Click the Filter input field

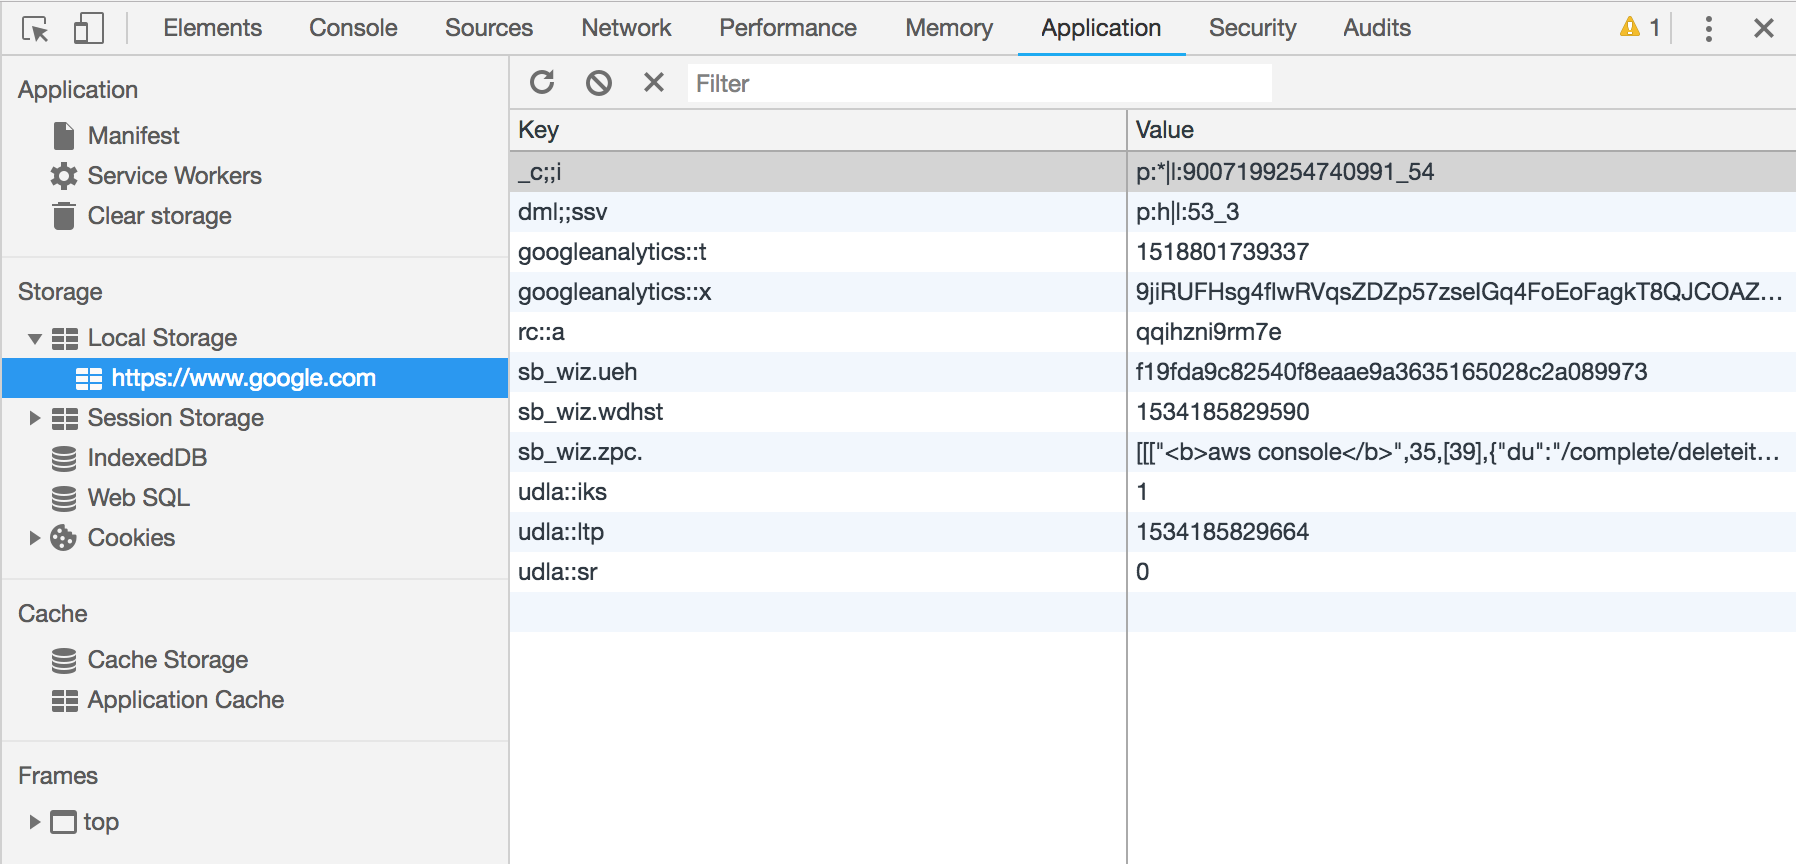(x=980, y=83)
